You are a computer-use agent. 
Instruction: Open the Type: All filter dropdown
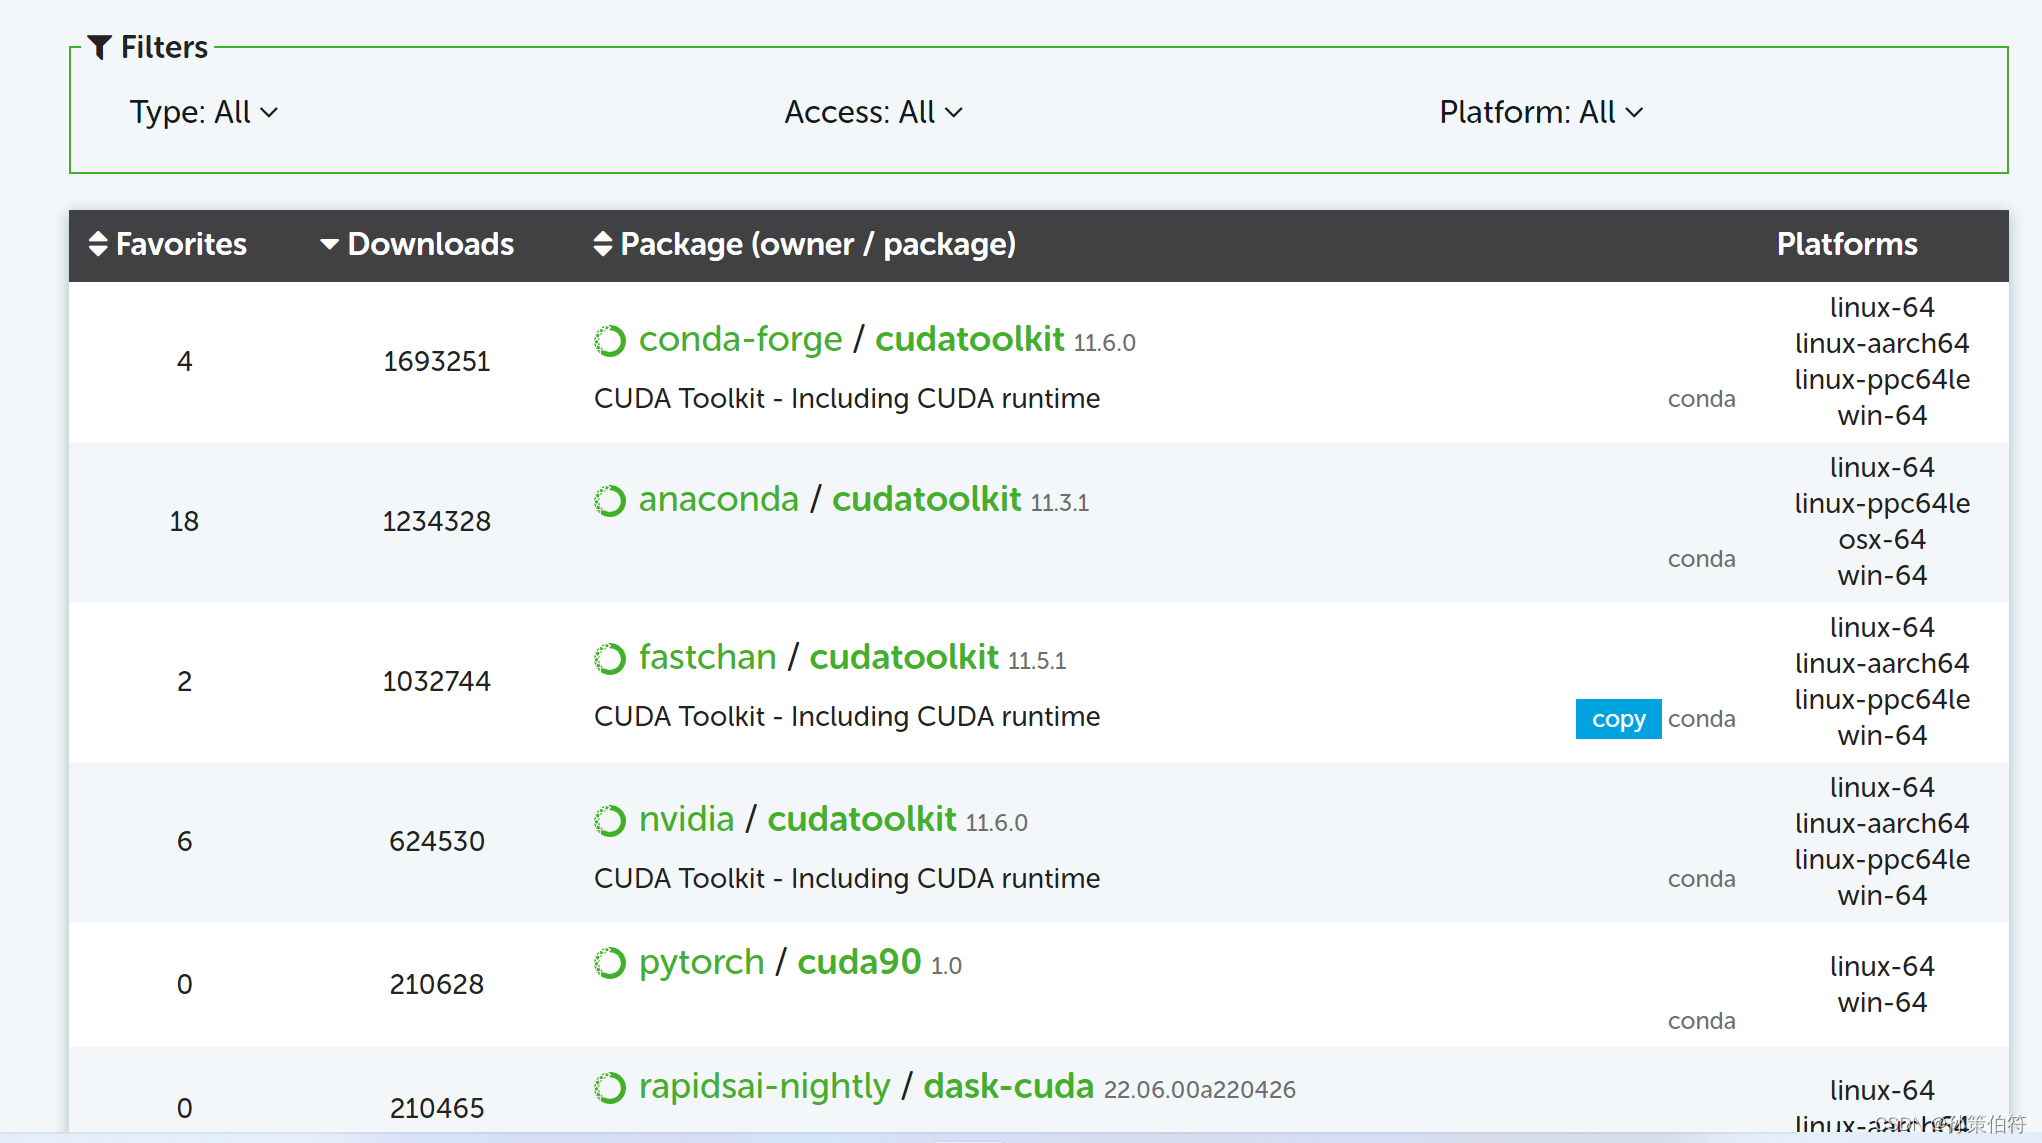tap(203, 112)
